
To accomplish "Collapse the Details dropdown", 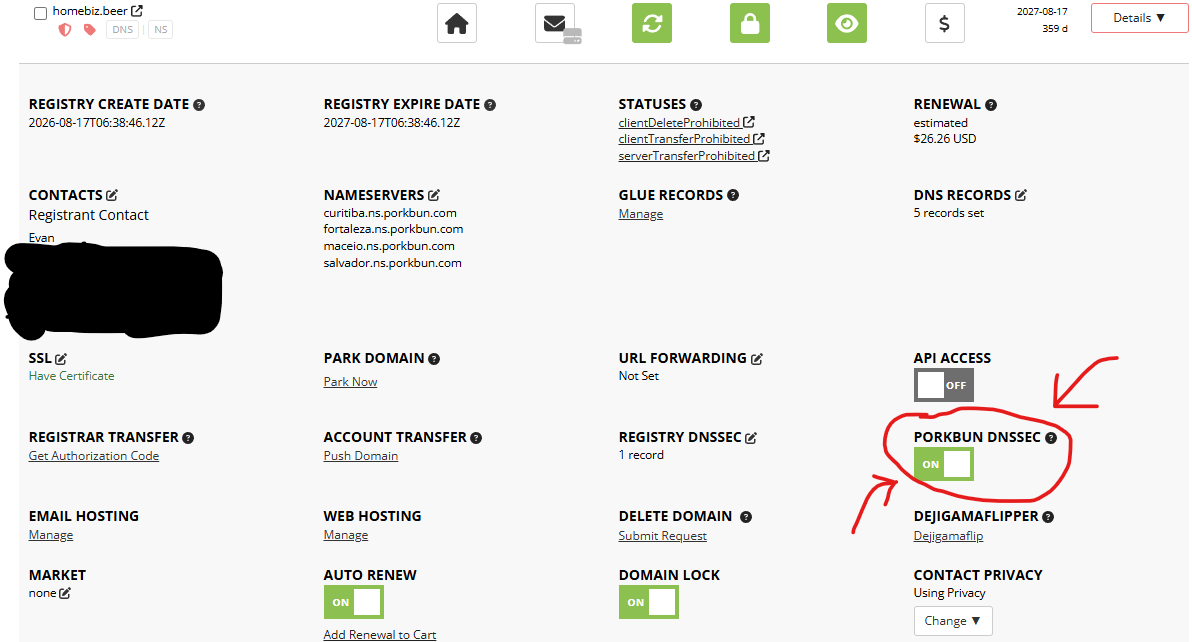I will pos(1139,18).
